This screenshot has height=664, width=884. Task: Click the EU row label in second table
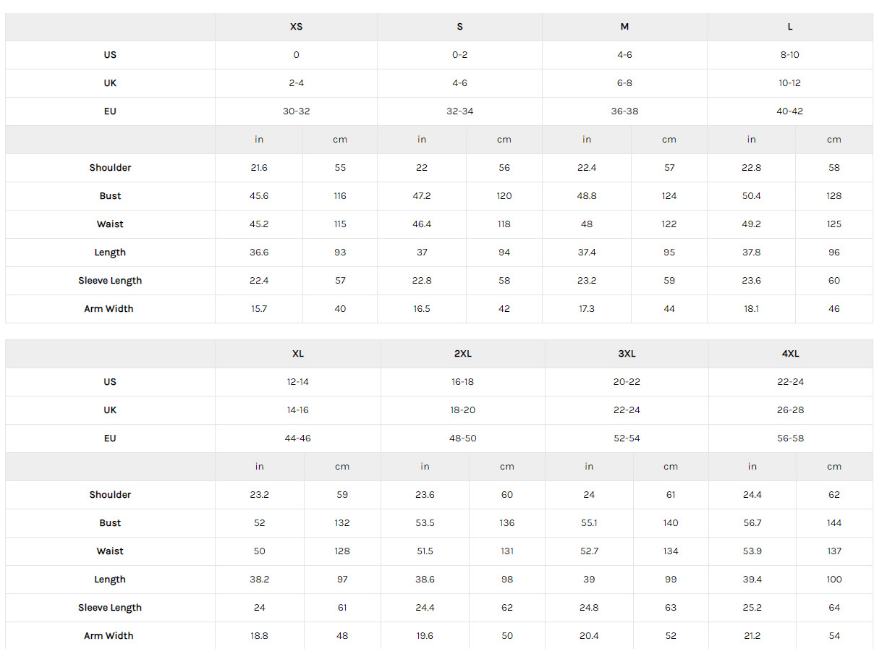pyautogui.click(x=110, y=438)
